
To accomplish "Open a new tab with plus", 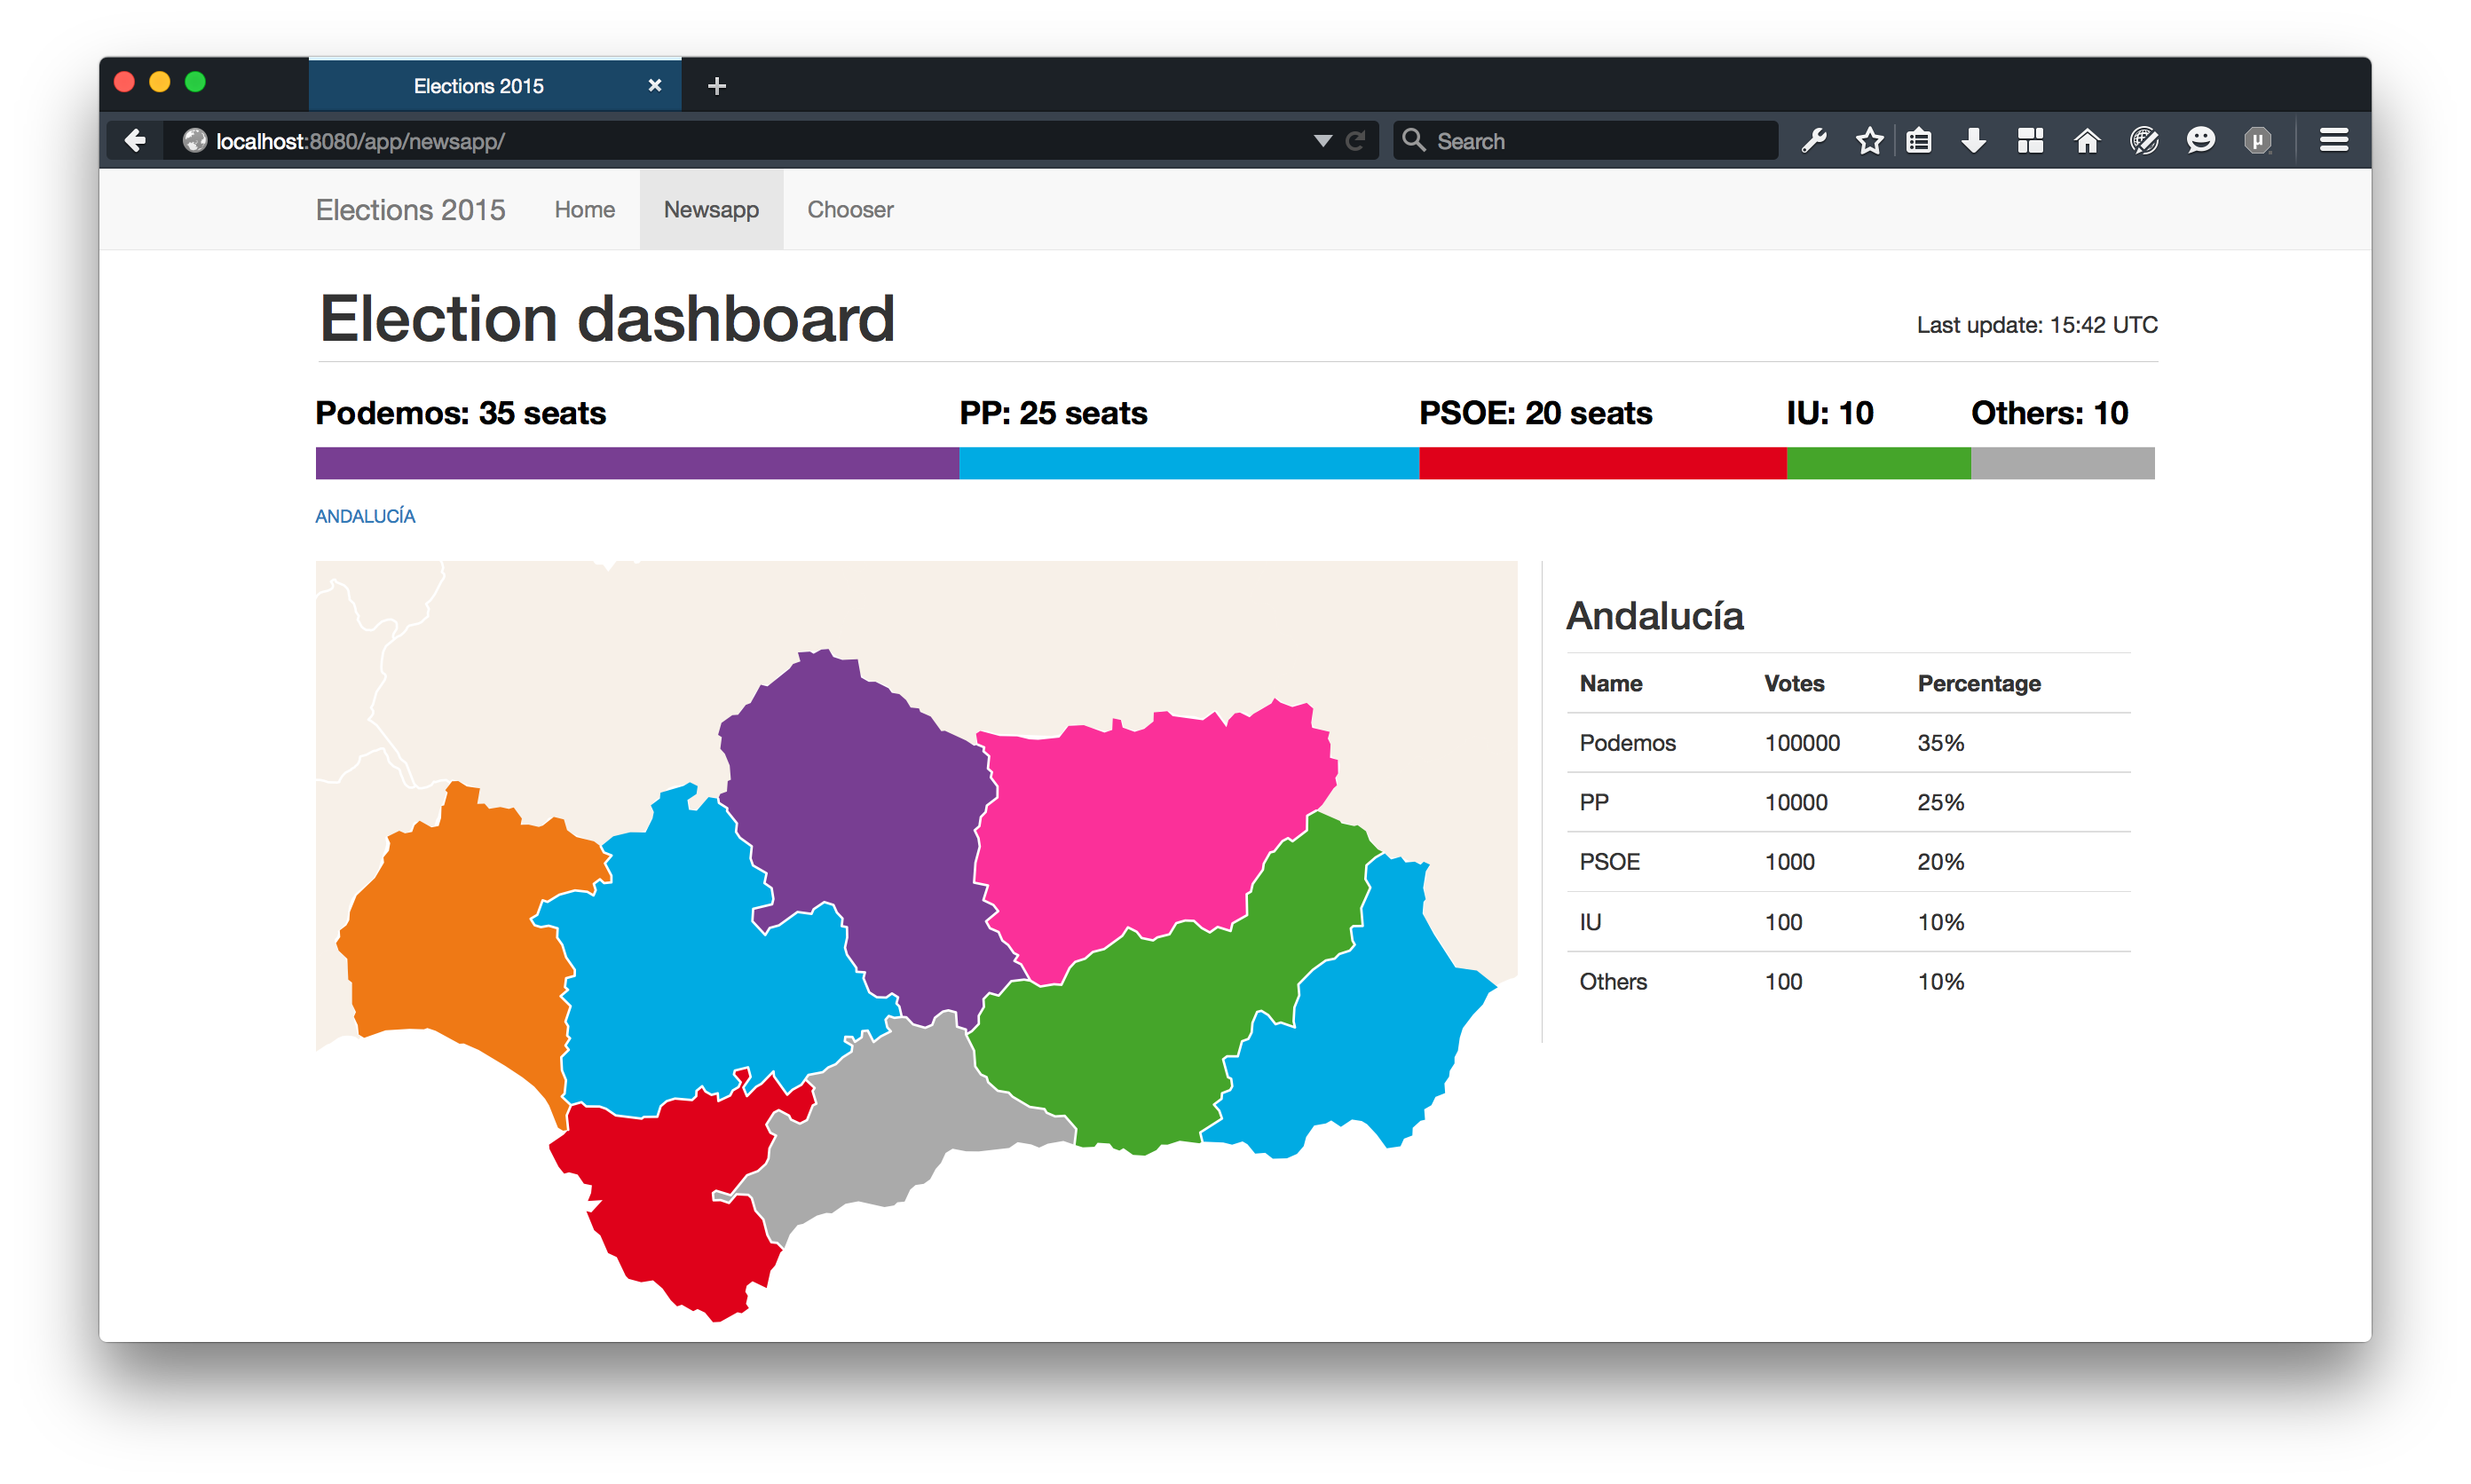I will 716,86.
